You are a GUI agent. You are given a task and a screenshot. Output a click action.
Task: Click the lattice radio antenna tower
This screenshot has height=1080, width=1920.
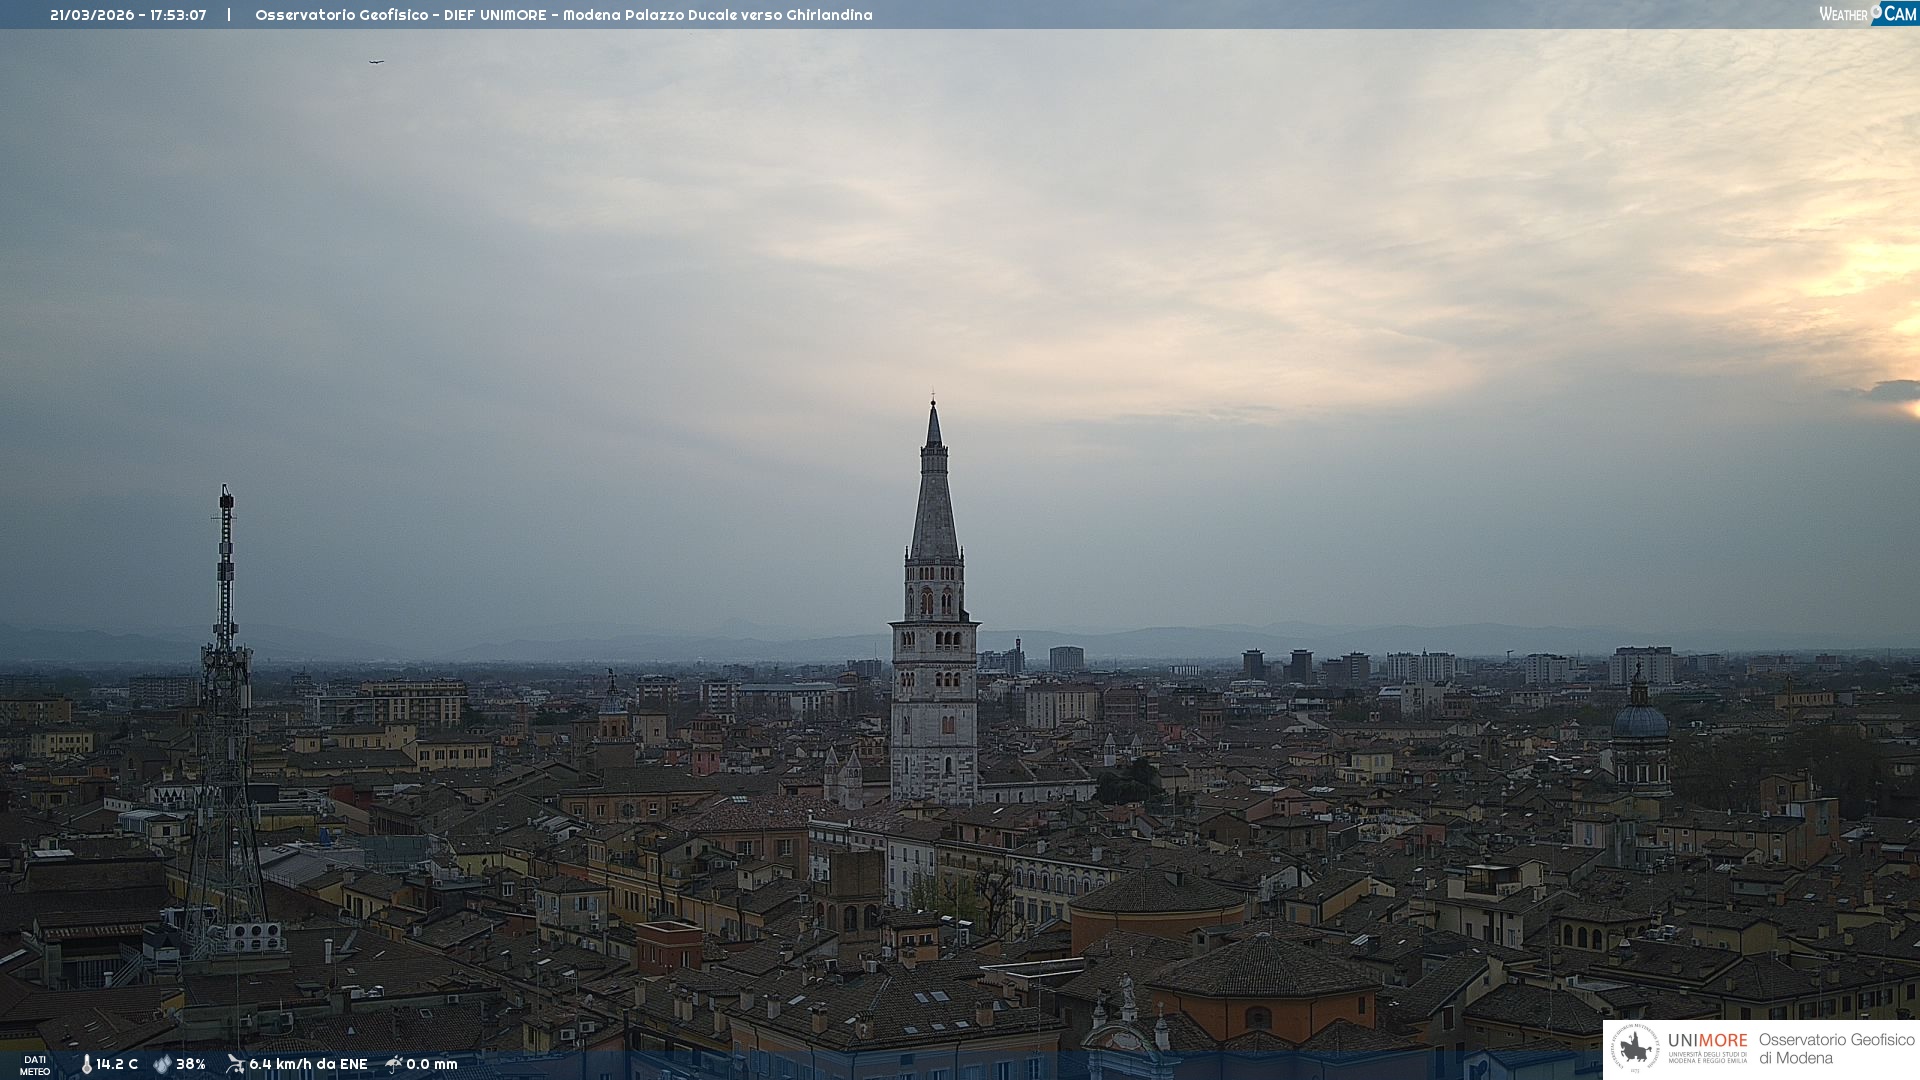(225, 700)
